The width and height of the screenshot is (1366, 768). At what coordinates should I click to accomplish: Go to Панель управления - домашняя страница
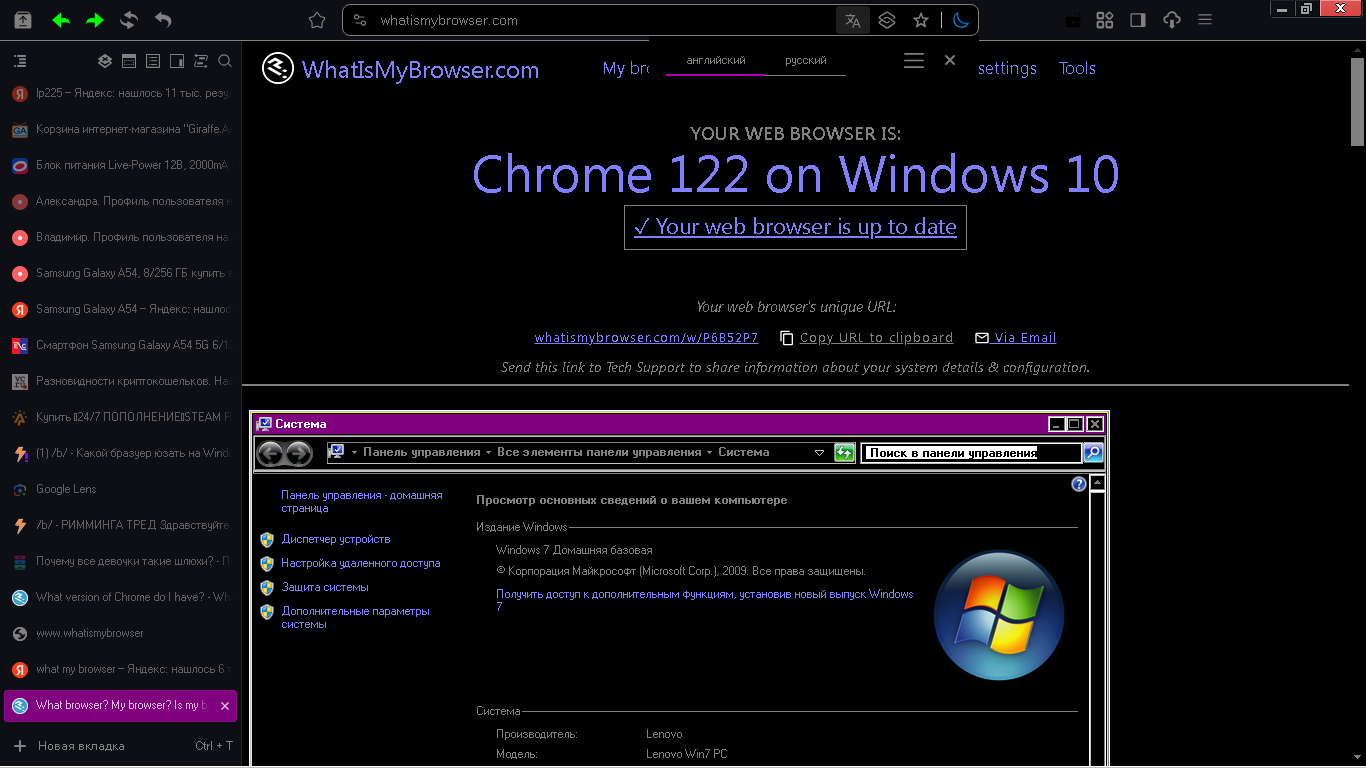(x=361, y=501)
